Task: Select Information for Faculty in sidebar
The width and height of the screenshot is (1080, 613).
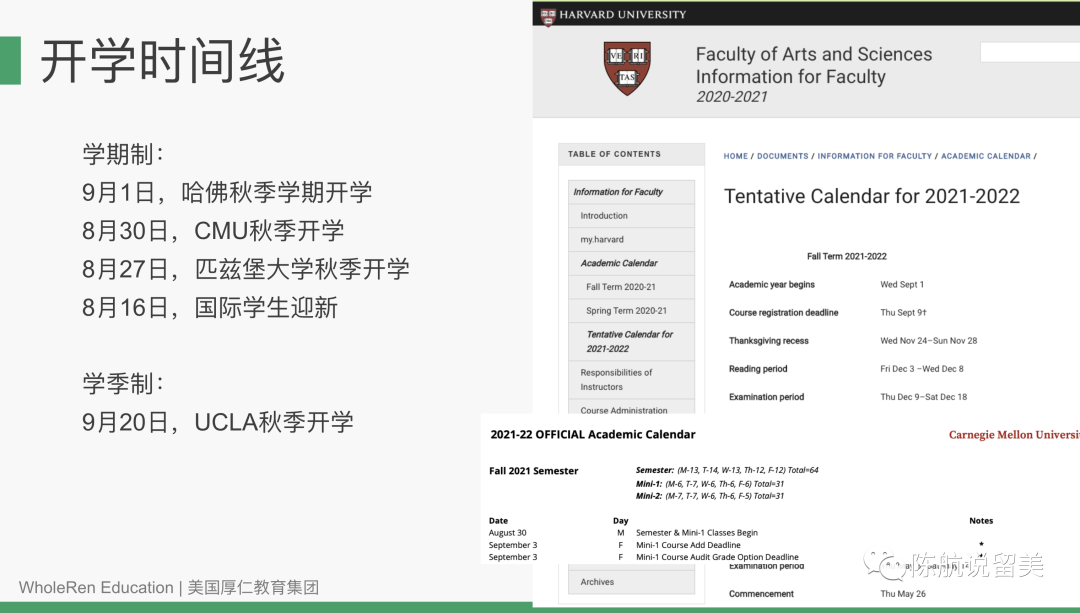Action: pyautogui.click(x=618, y=192)
